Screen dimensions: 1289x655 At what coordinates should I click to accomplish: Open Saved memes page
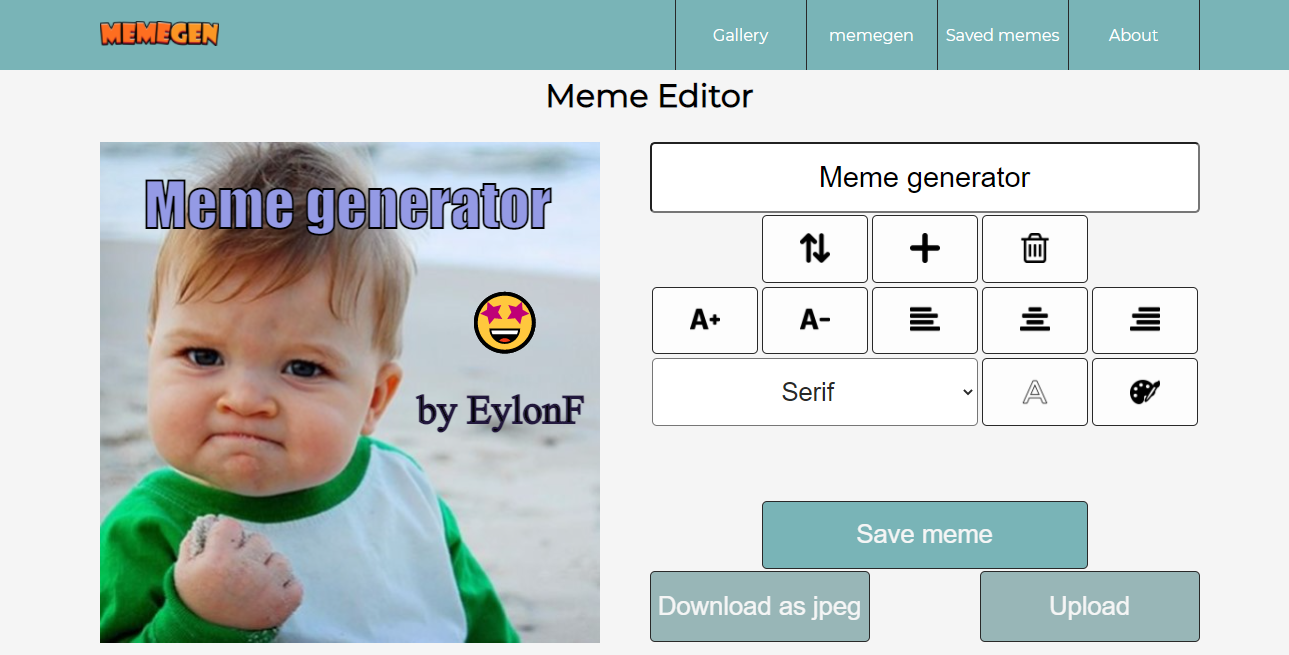click(x=1003, y=35)
